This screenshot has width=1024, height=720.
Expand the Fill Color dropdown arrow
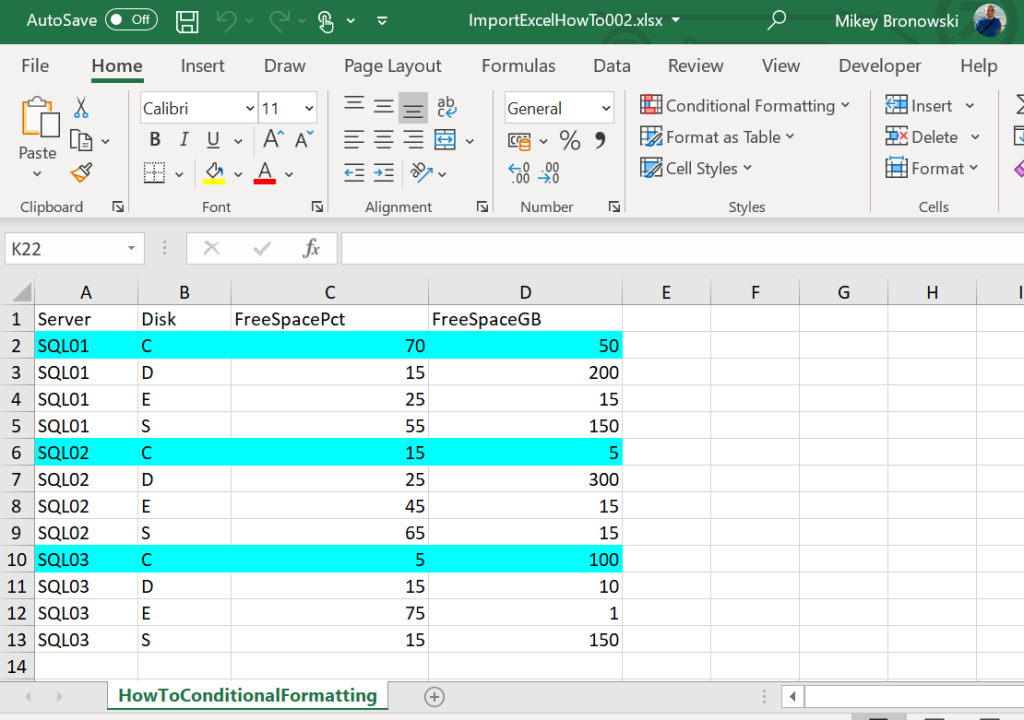pos(239,173)
